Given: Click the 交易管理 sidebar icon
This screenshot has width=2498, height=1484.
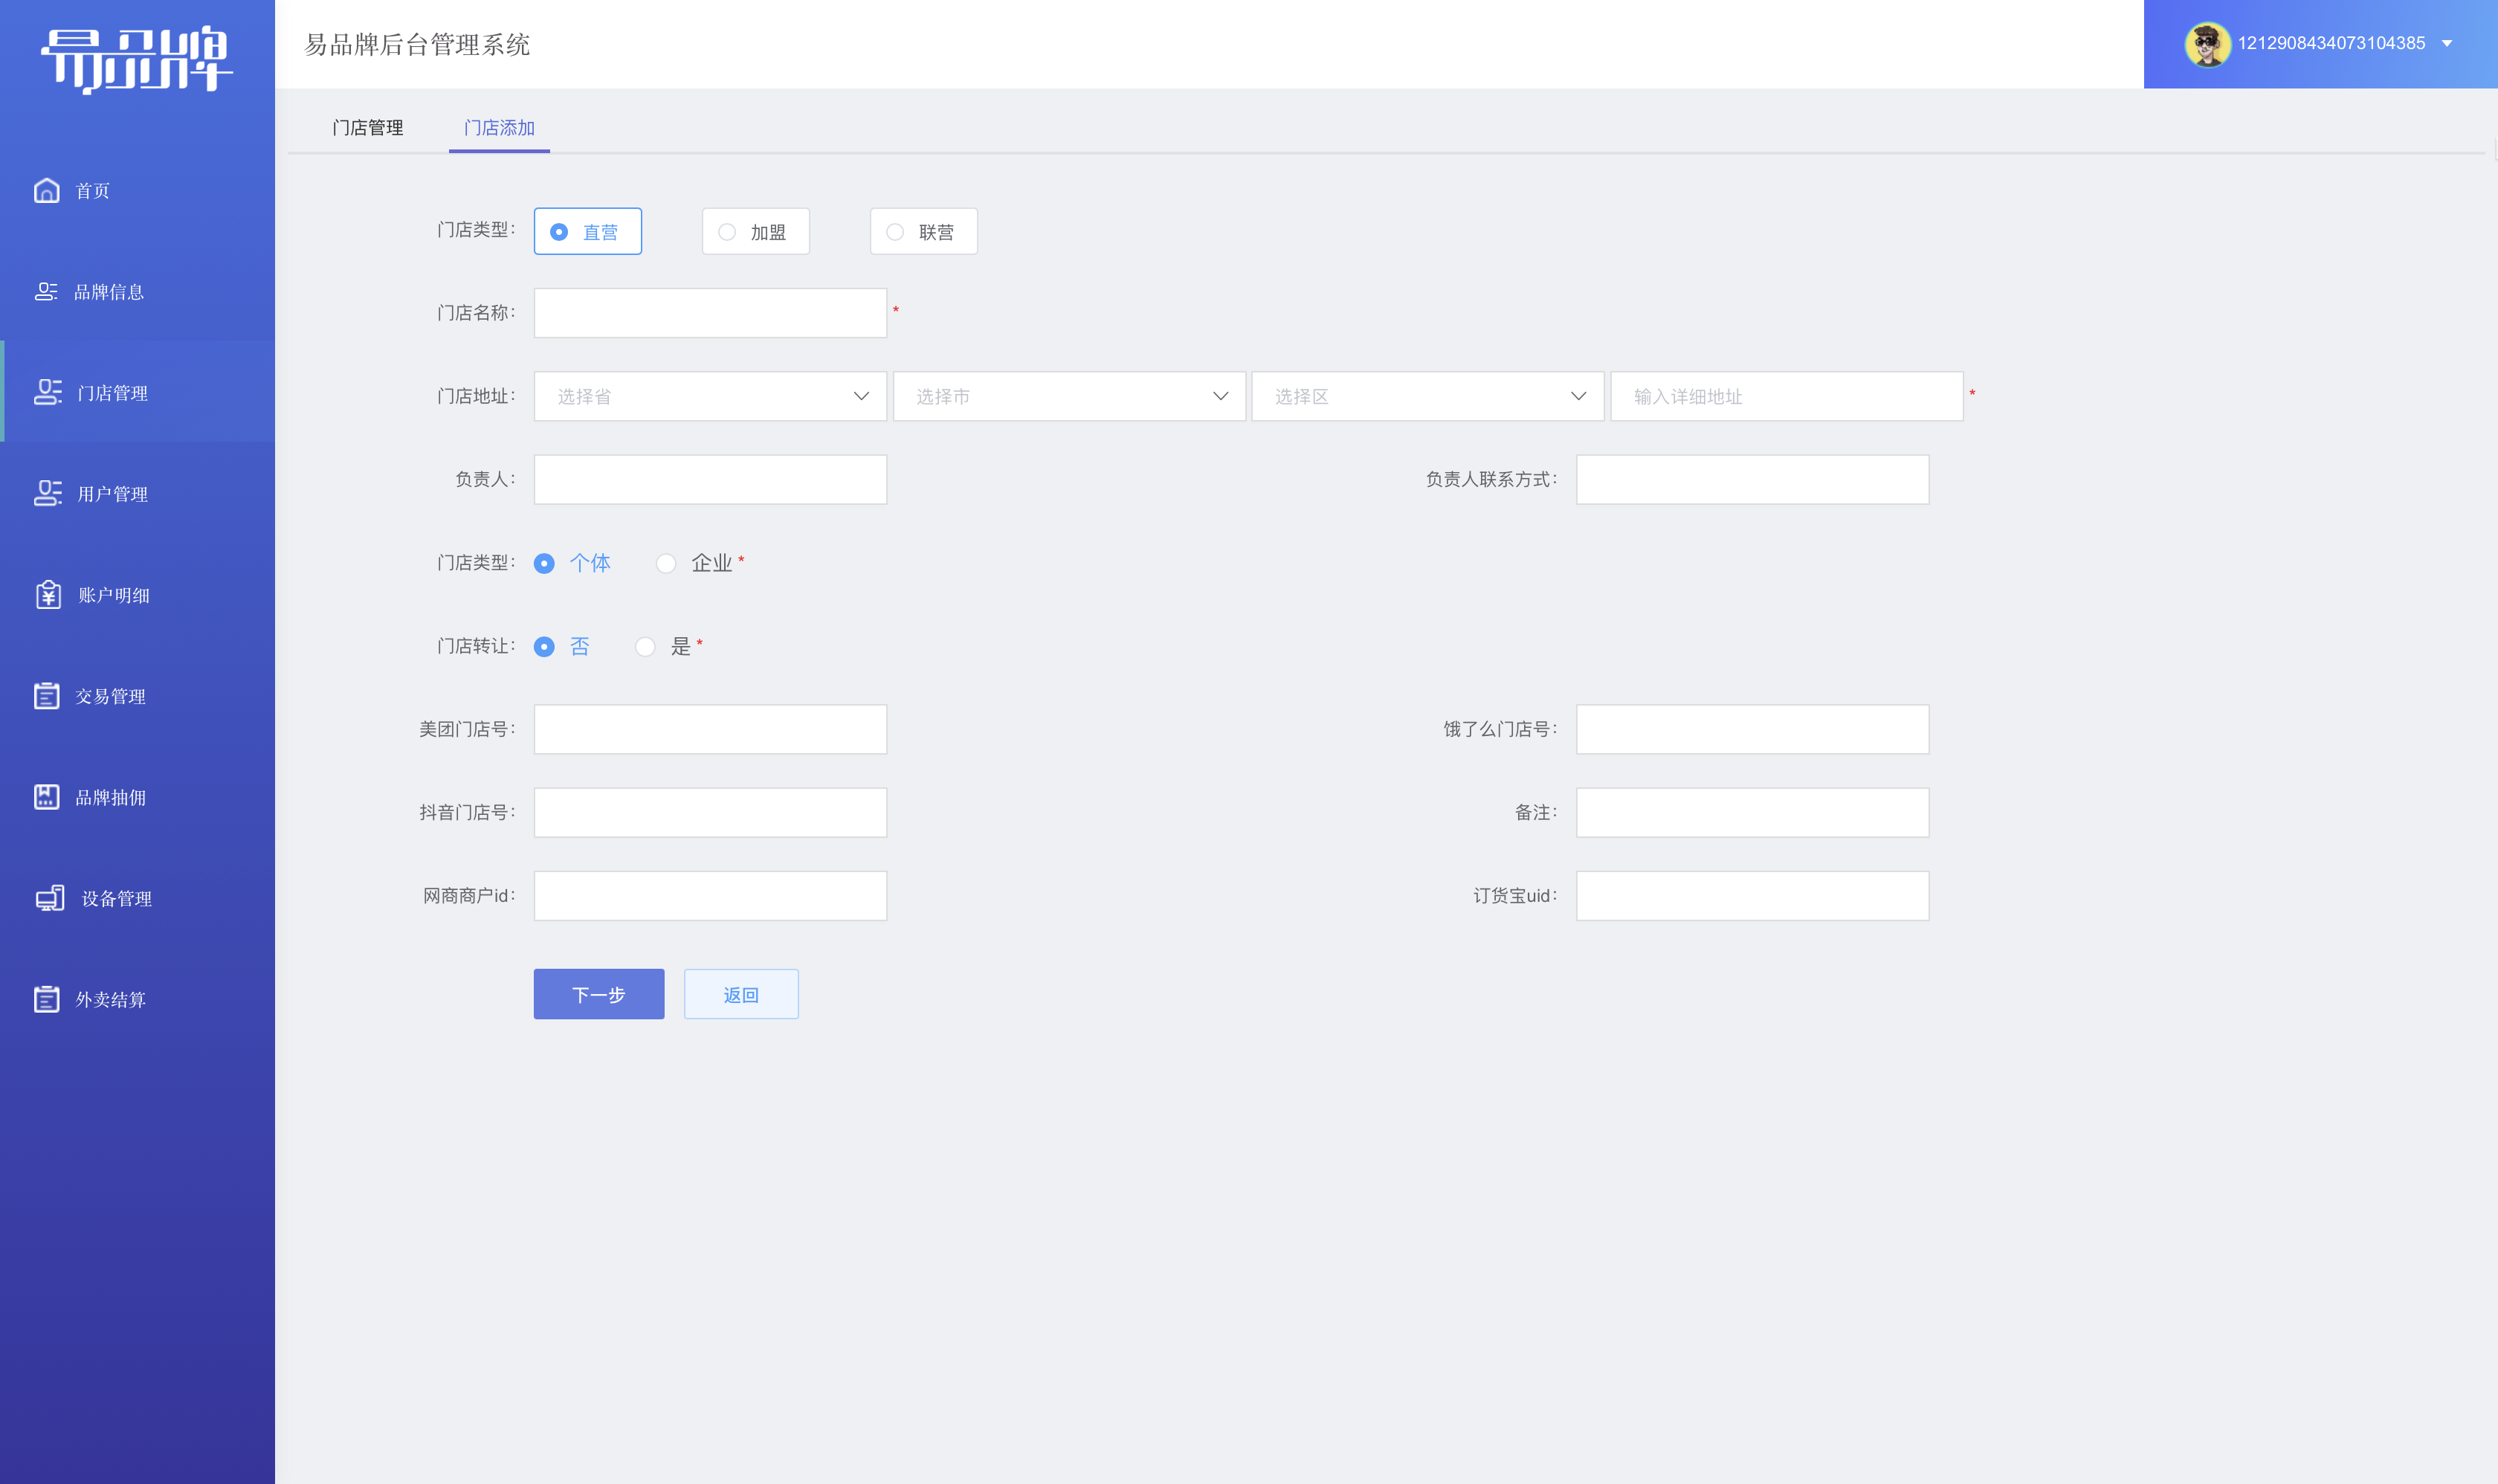Looking at the screenshot, I should (x=46, y=695).
